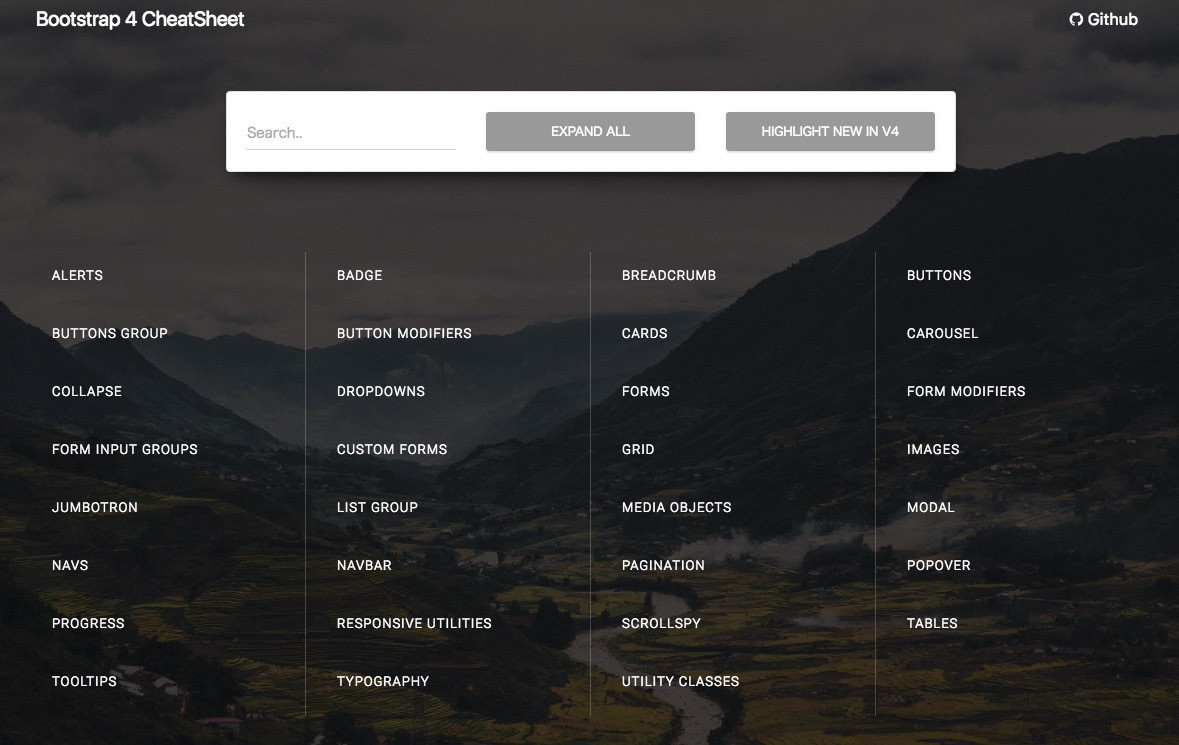Screen dimensions: 1179x745
Task: Expand the CAROUSEL section
Action: coord(942,333)
